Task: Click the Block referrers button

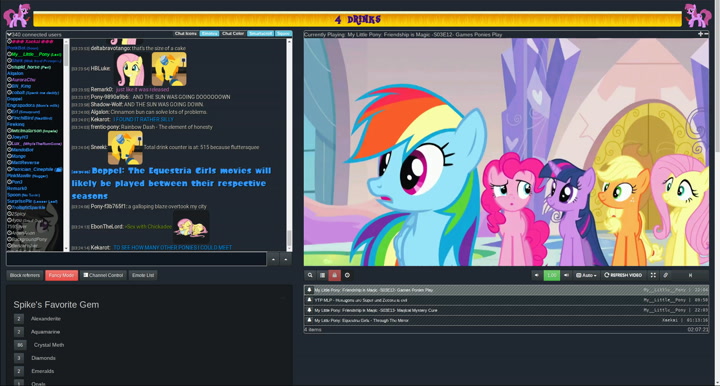Action: (25, 275)
